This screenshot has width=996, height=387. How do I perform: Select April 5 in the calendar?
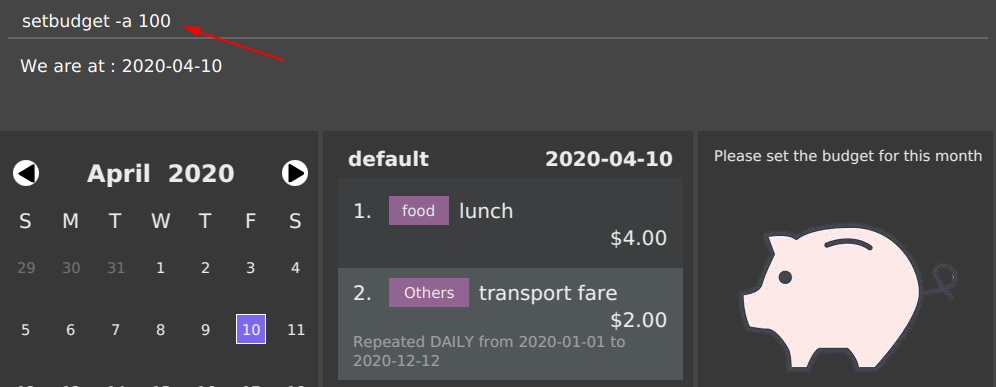pos(25,329)
